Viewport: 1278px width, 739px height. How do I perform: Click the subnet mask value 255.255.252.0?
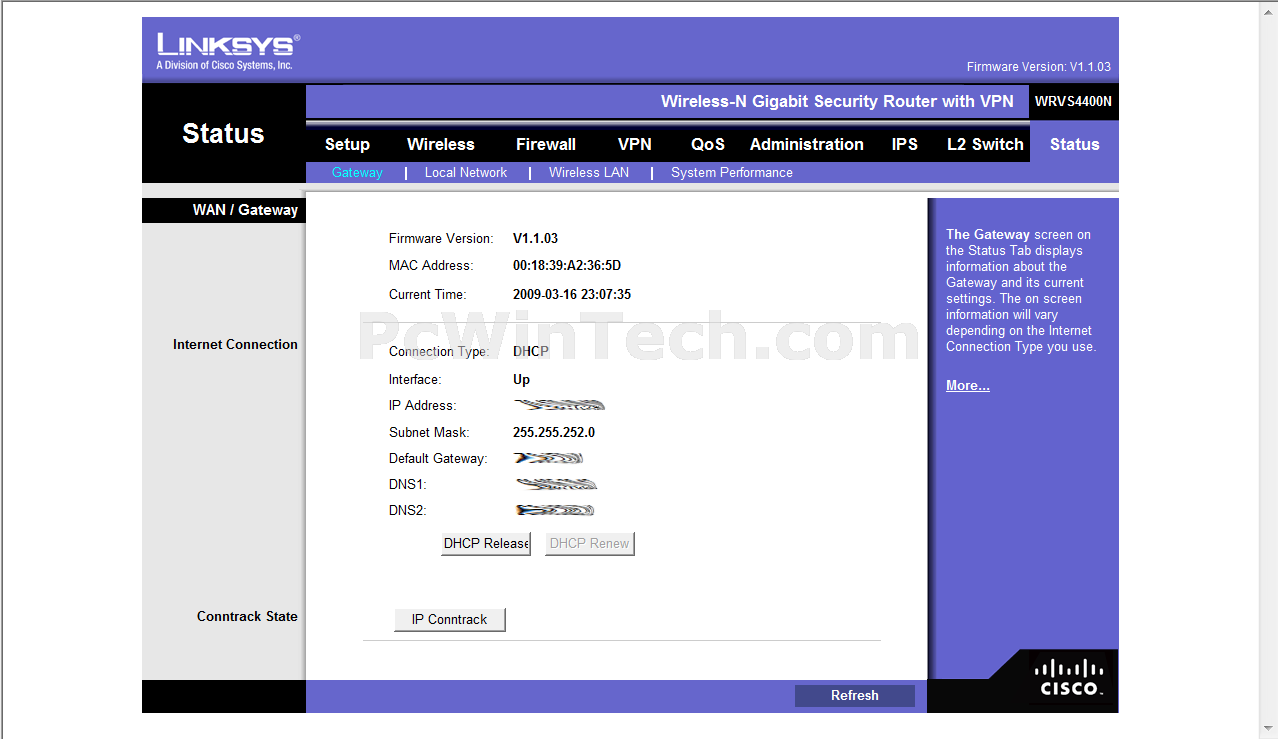[554, 432]
